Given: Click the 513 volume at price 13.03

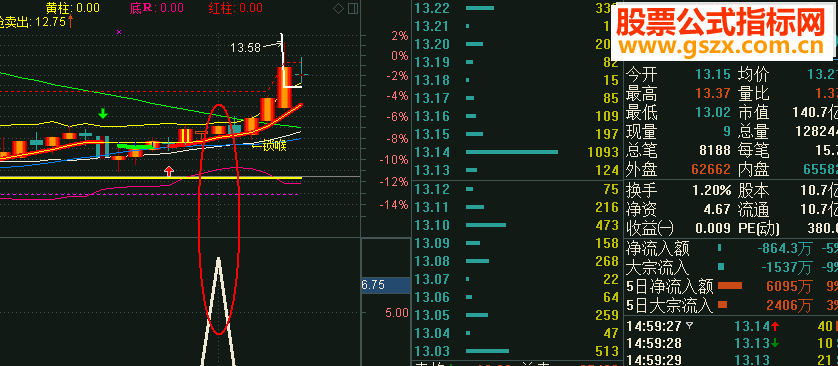Looking at the screenshot, I should coord(608,352).
